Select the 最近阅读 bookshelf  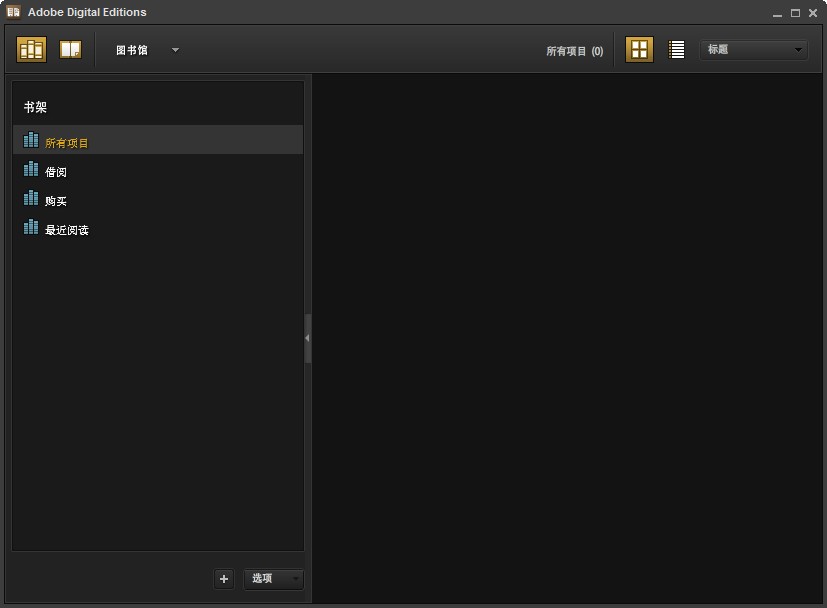pyautogui.click(x=158, y=227)
